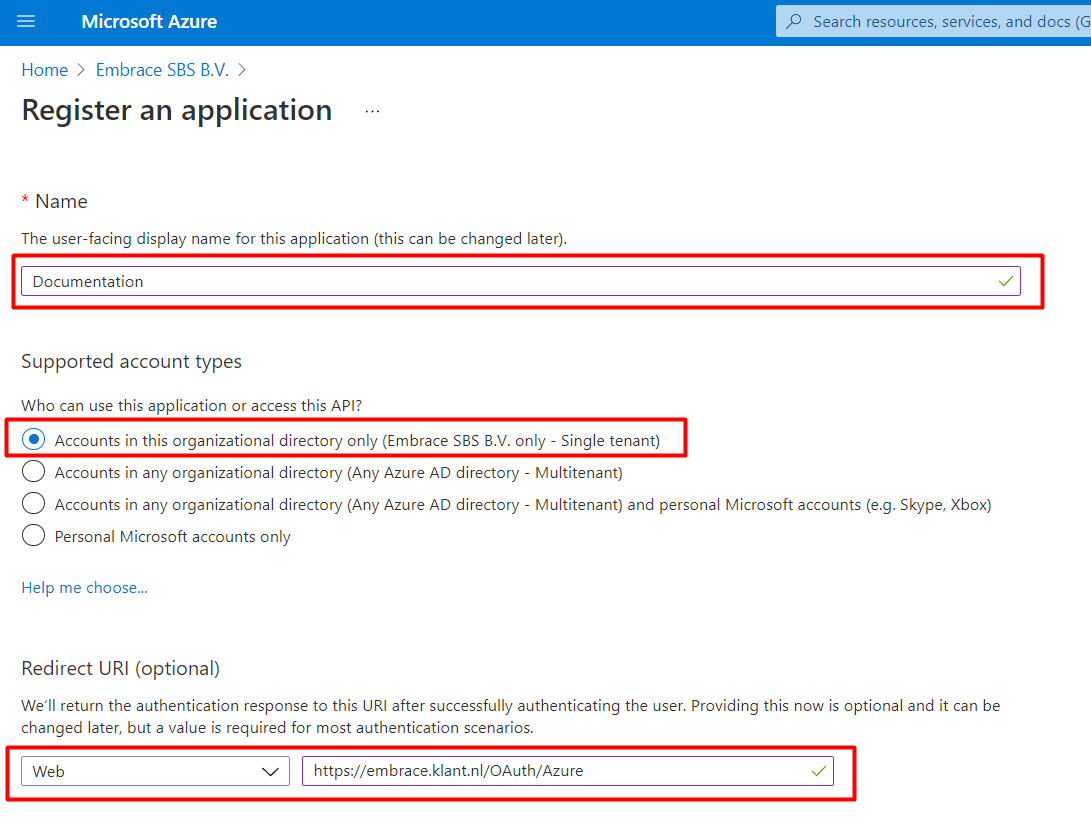The image size is (1091, 837).
Task: Open the Help me choose link
Action: (x=84, y=588)
